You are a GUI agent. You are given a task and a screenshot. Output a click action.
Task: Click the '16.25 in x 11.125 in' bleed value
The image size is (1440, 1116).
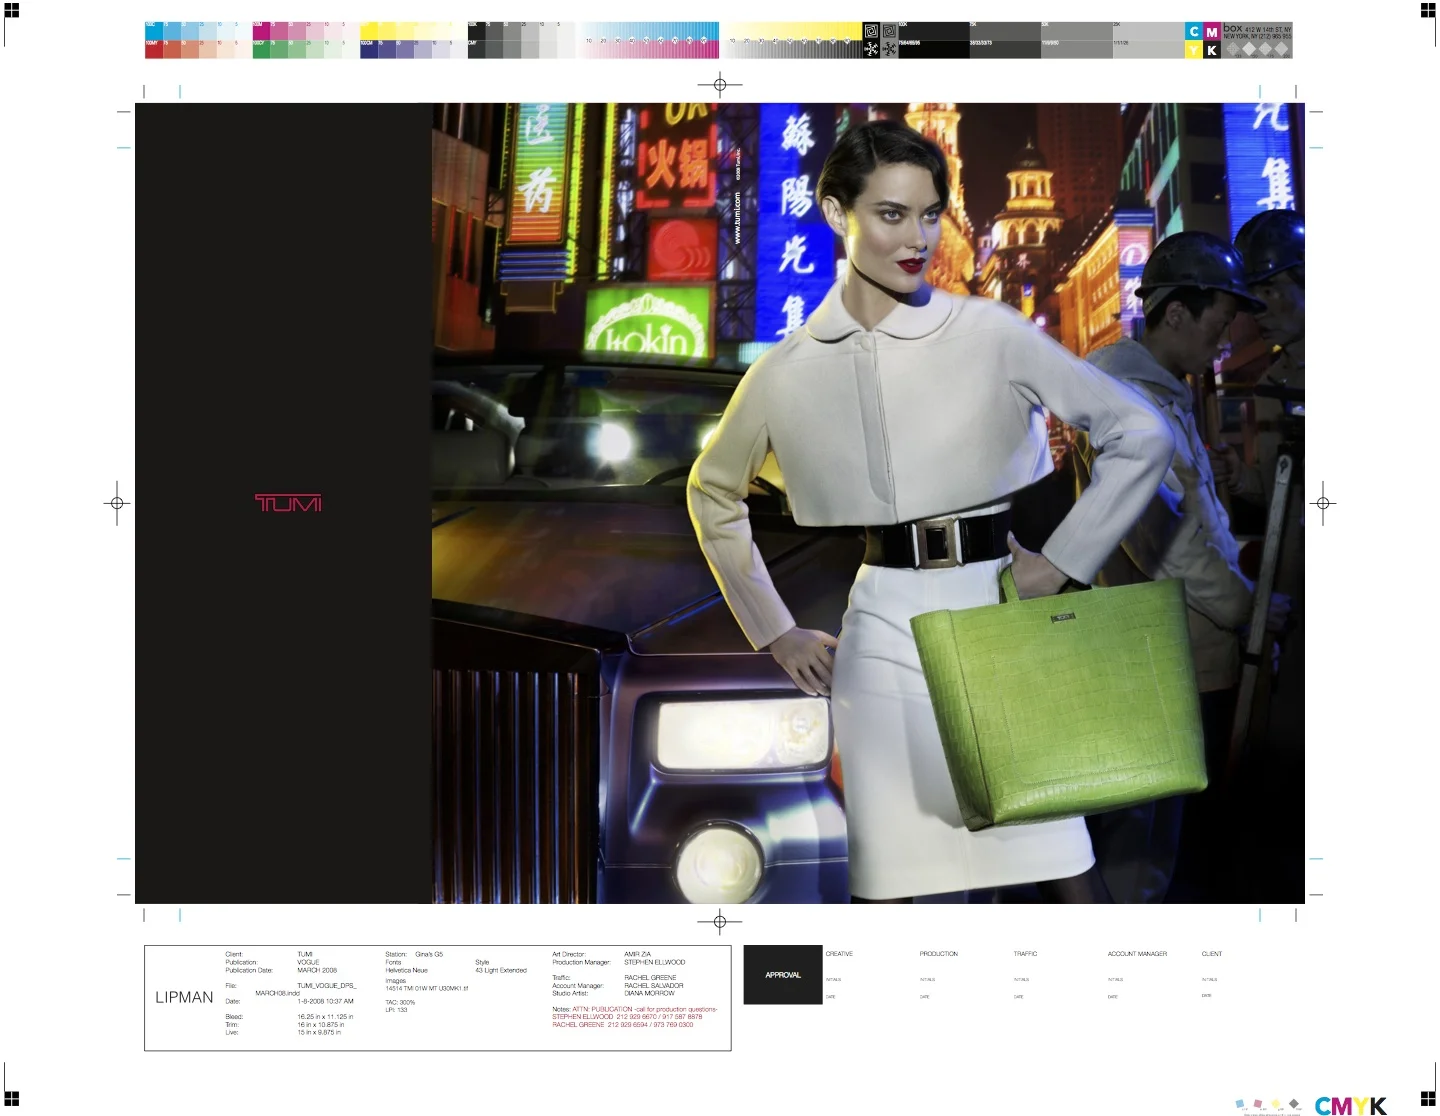325,1017
